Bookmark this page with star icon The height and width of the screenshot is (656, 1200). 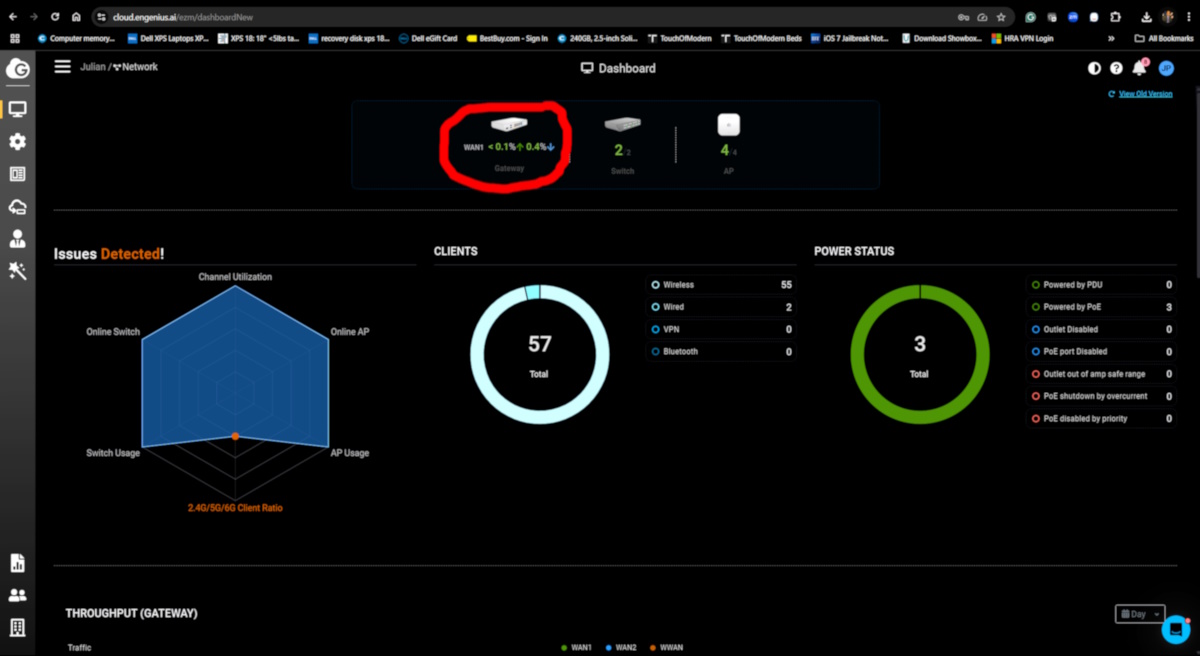pos(1001,17)
